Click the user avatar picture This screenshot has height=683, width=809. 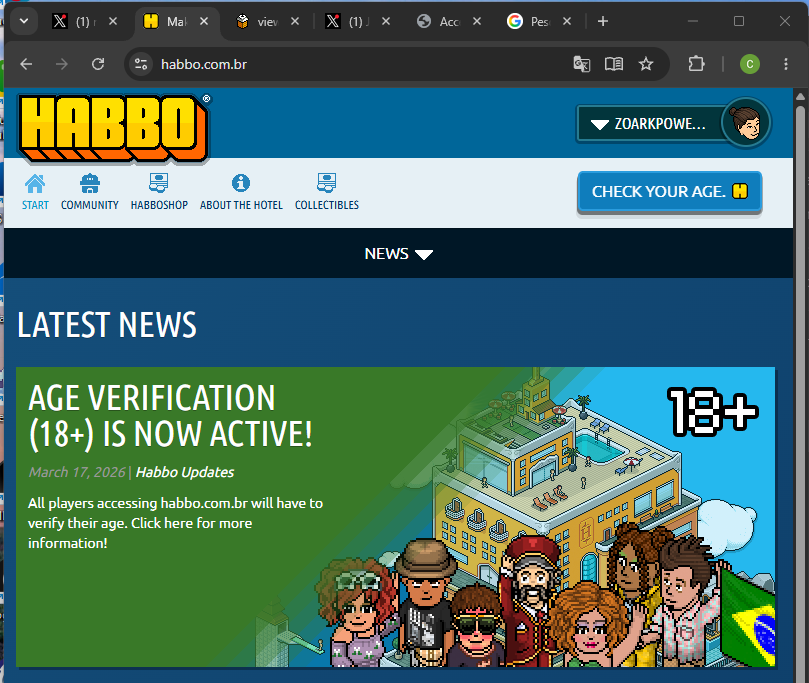pos(746,123)
